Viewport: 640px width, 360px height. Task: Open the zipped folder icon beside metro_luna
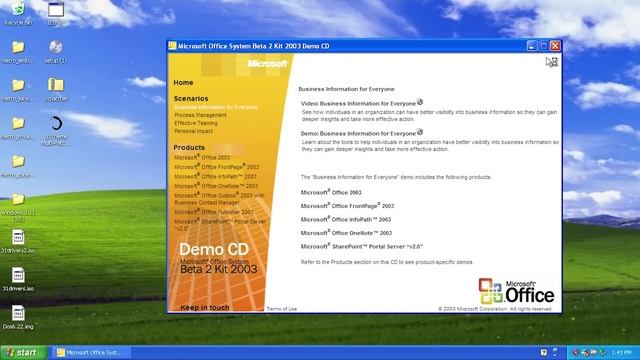click(56, 90)
